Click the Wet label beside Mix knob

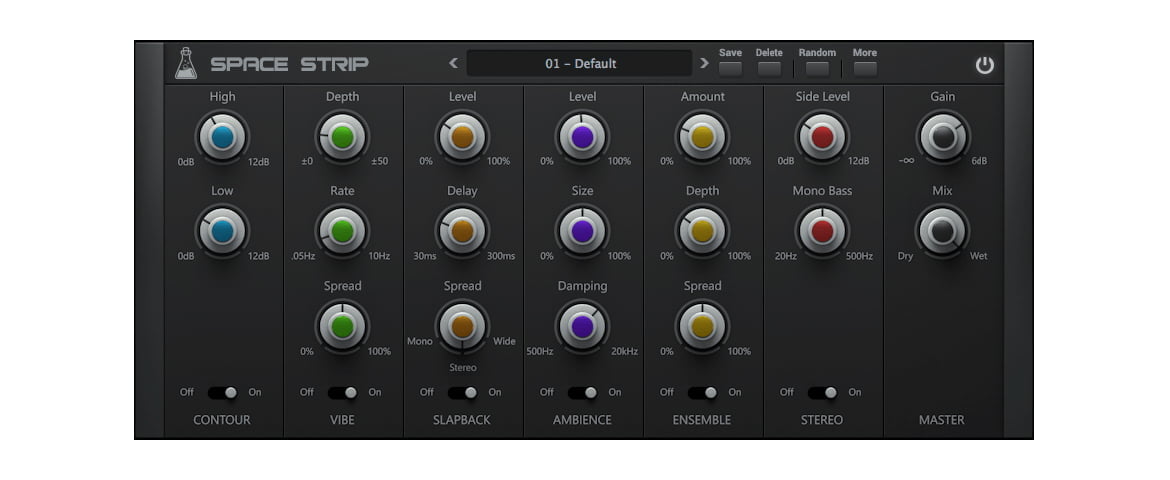pos(978,256)
